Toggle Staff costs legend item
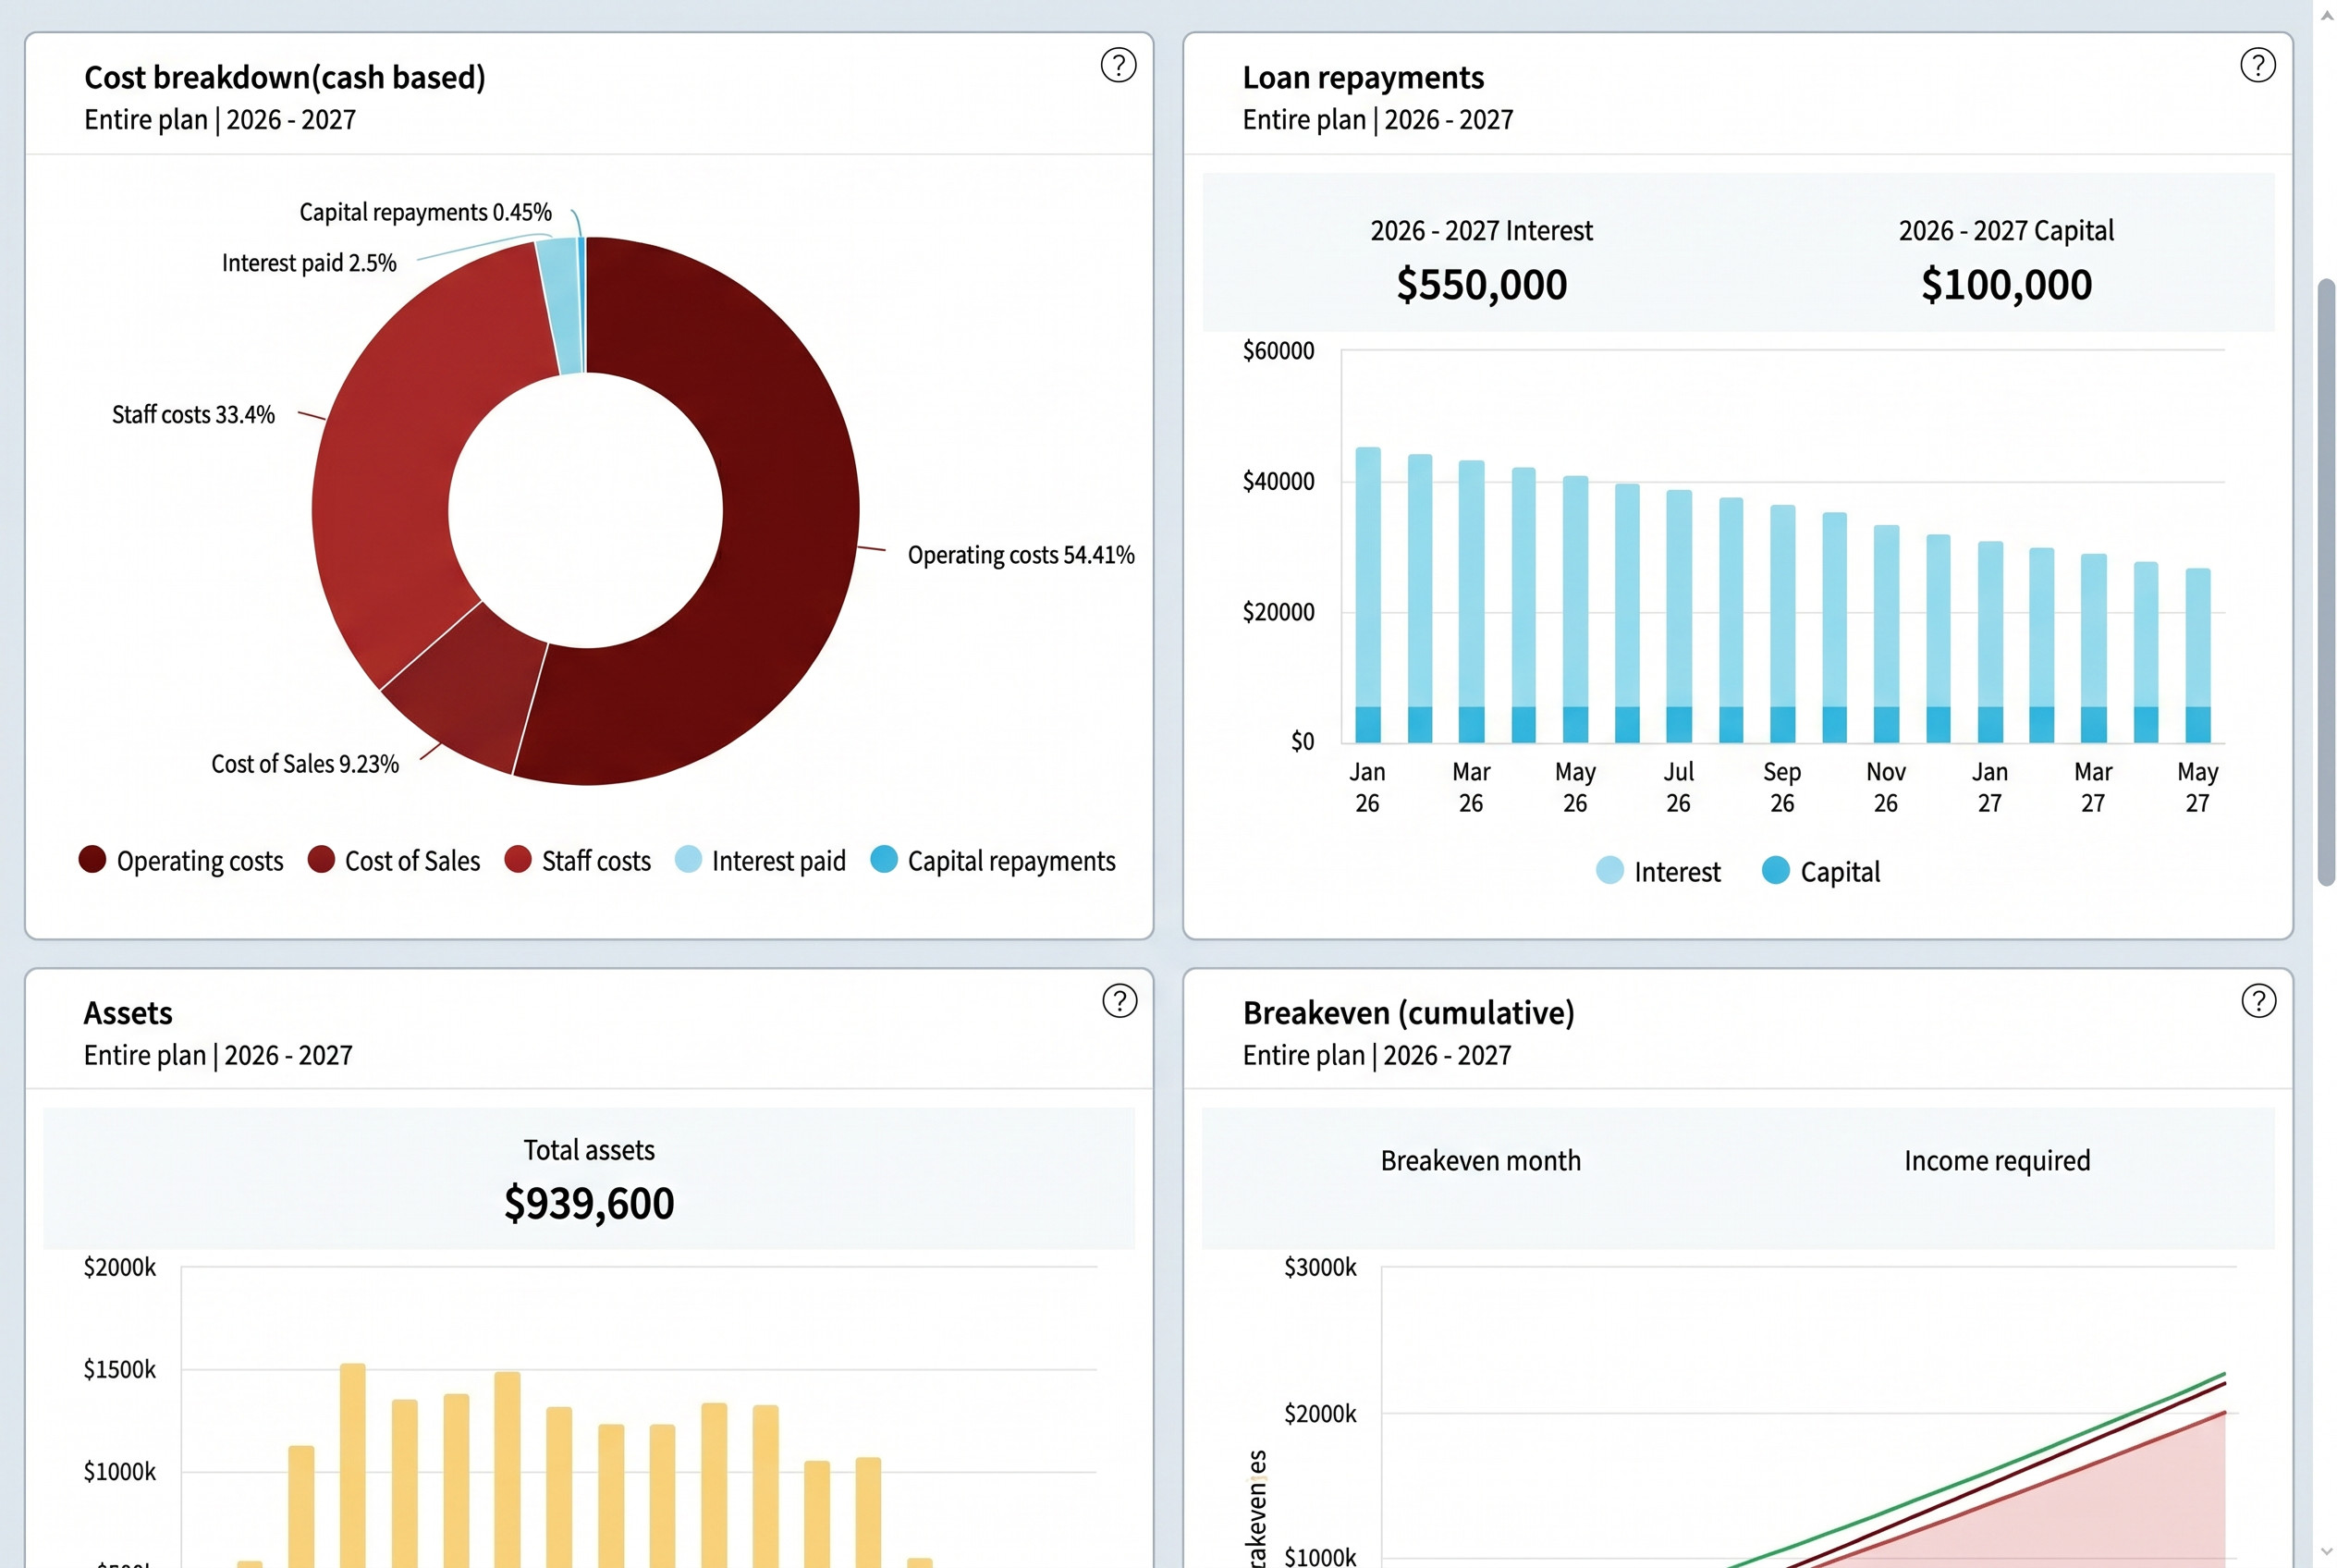The image size is (2337, 1568). point(578,860)
